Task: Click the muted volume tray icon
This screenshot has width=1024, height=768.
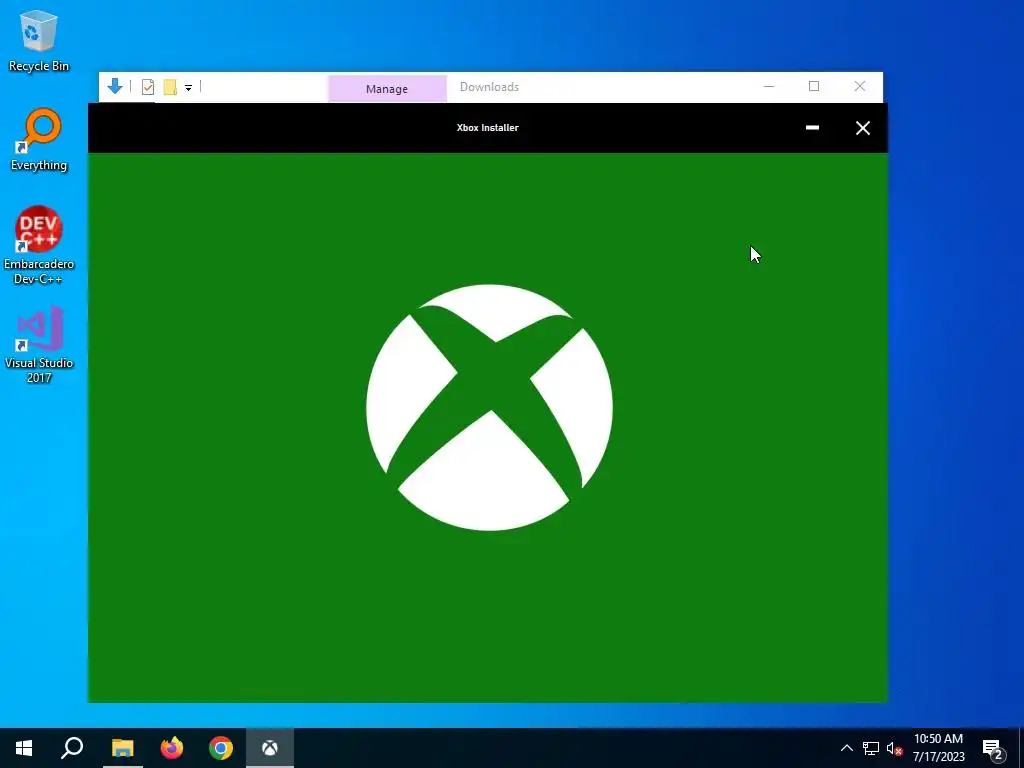Action: pos(894,748)
